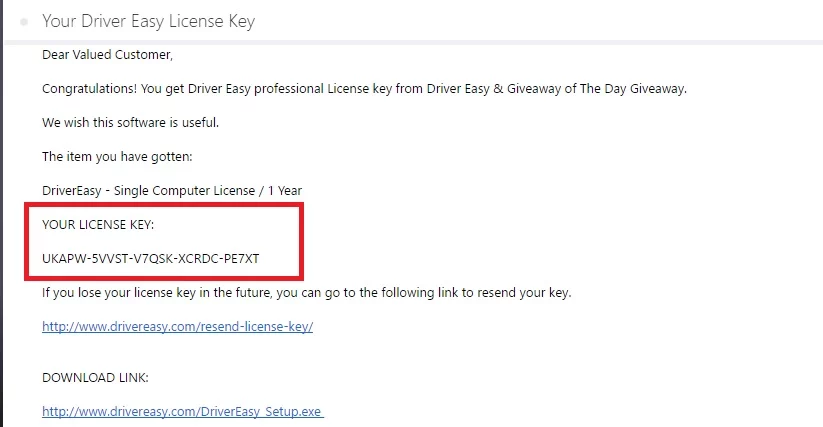Click the 'Dear Valued Customer,' greeting
This screenshot has height=427, width=823.
108,55
